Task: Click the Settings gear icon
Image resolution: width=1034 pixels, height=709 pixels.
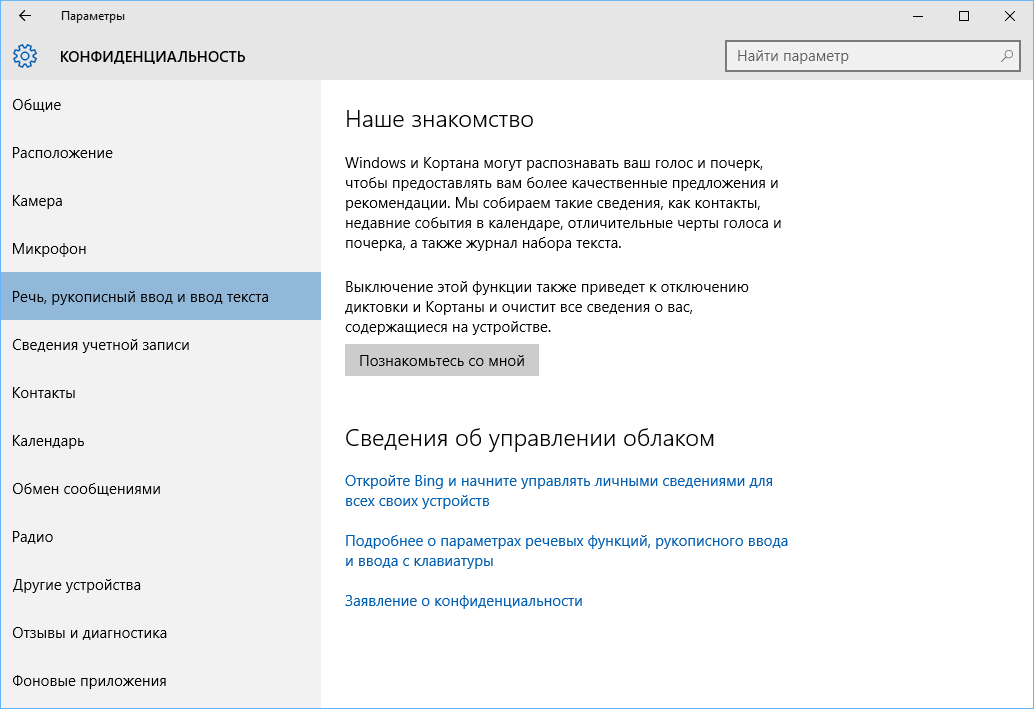Action: (x=25, y=56)
